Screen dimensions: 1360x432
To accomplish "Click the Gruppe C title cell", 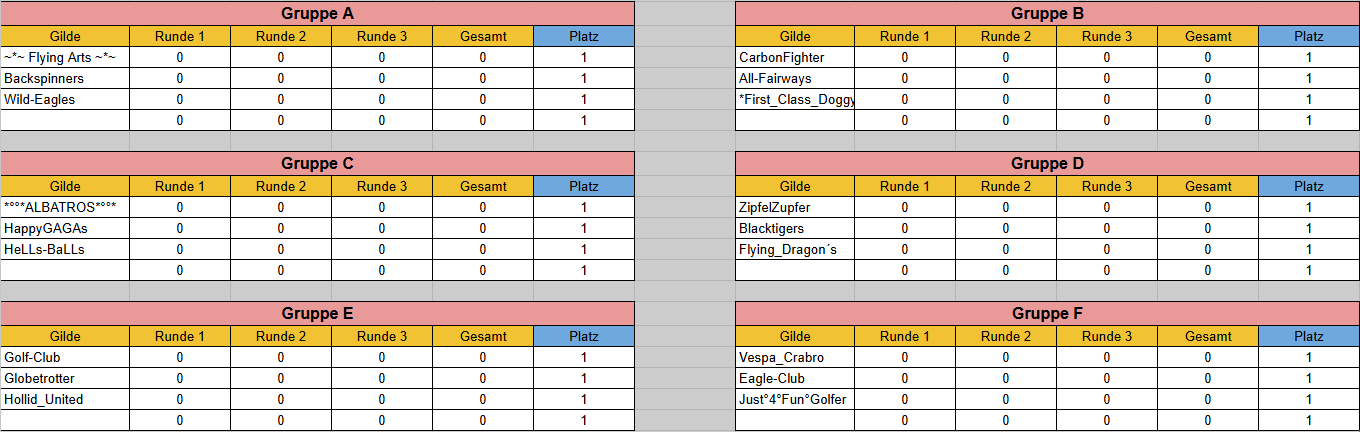I will point(317,164).
